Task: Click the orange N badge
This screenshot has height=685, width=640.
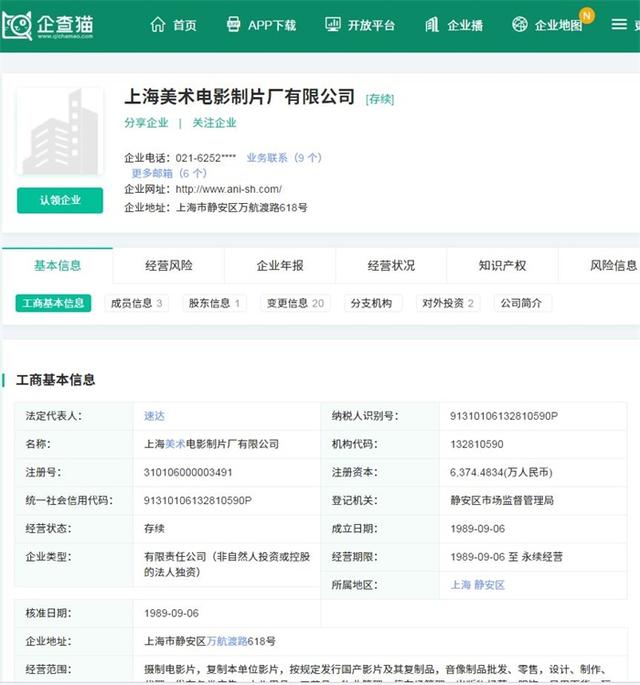Action: point(587,16)
